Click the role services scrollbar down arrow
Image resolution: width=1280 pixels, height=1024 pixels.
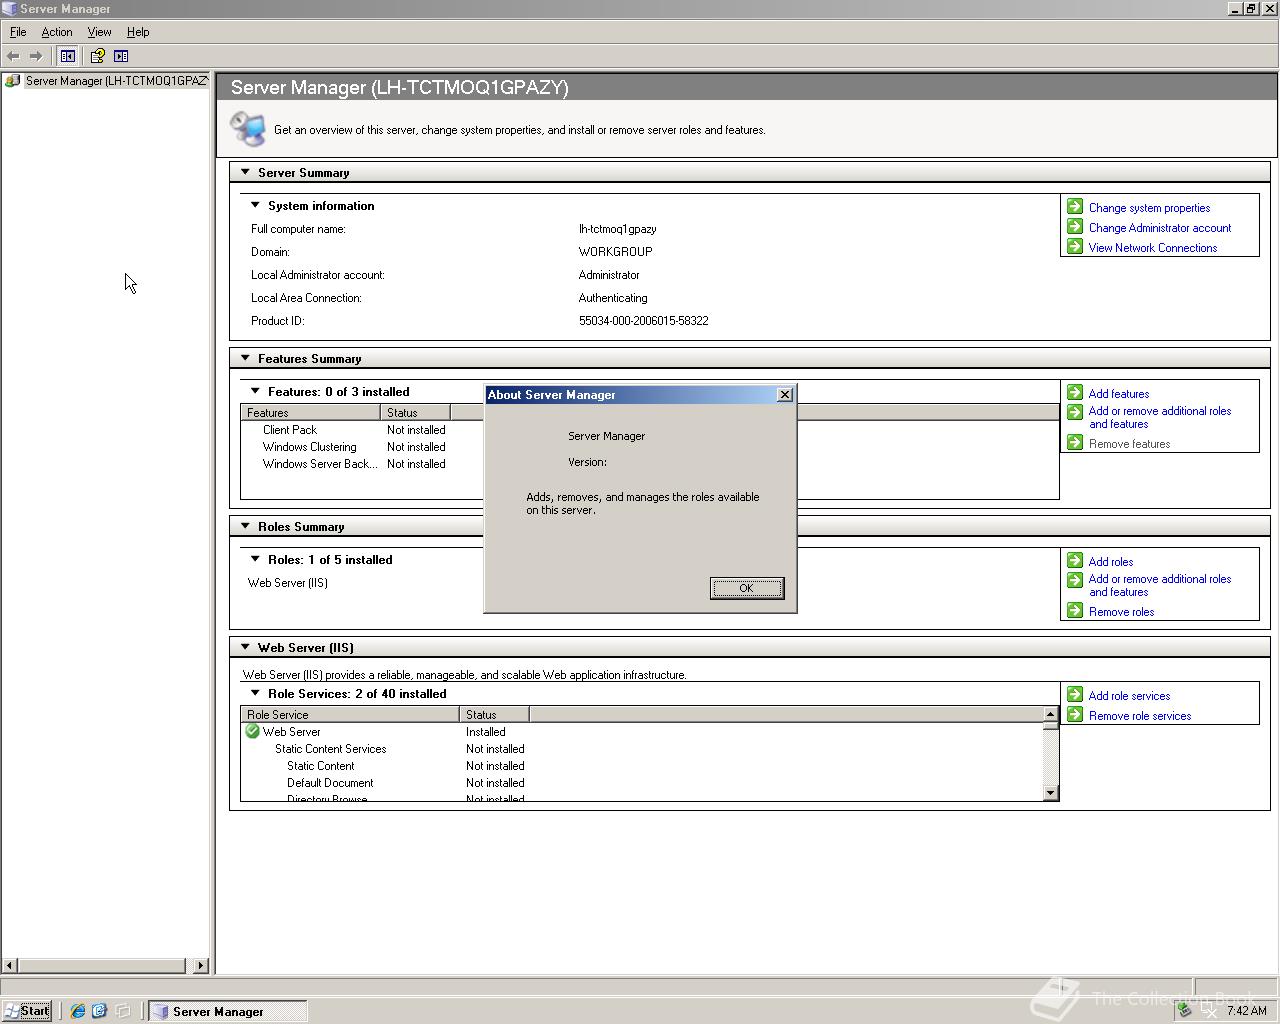pyautogui.click(x=1050, y=793)
